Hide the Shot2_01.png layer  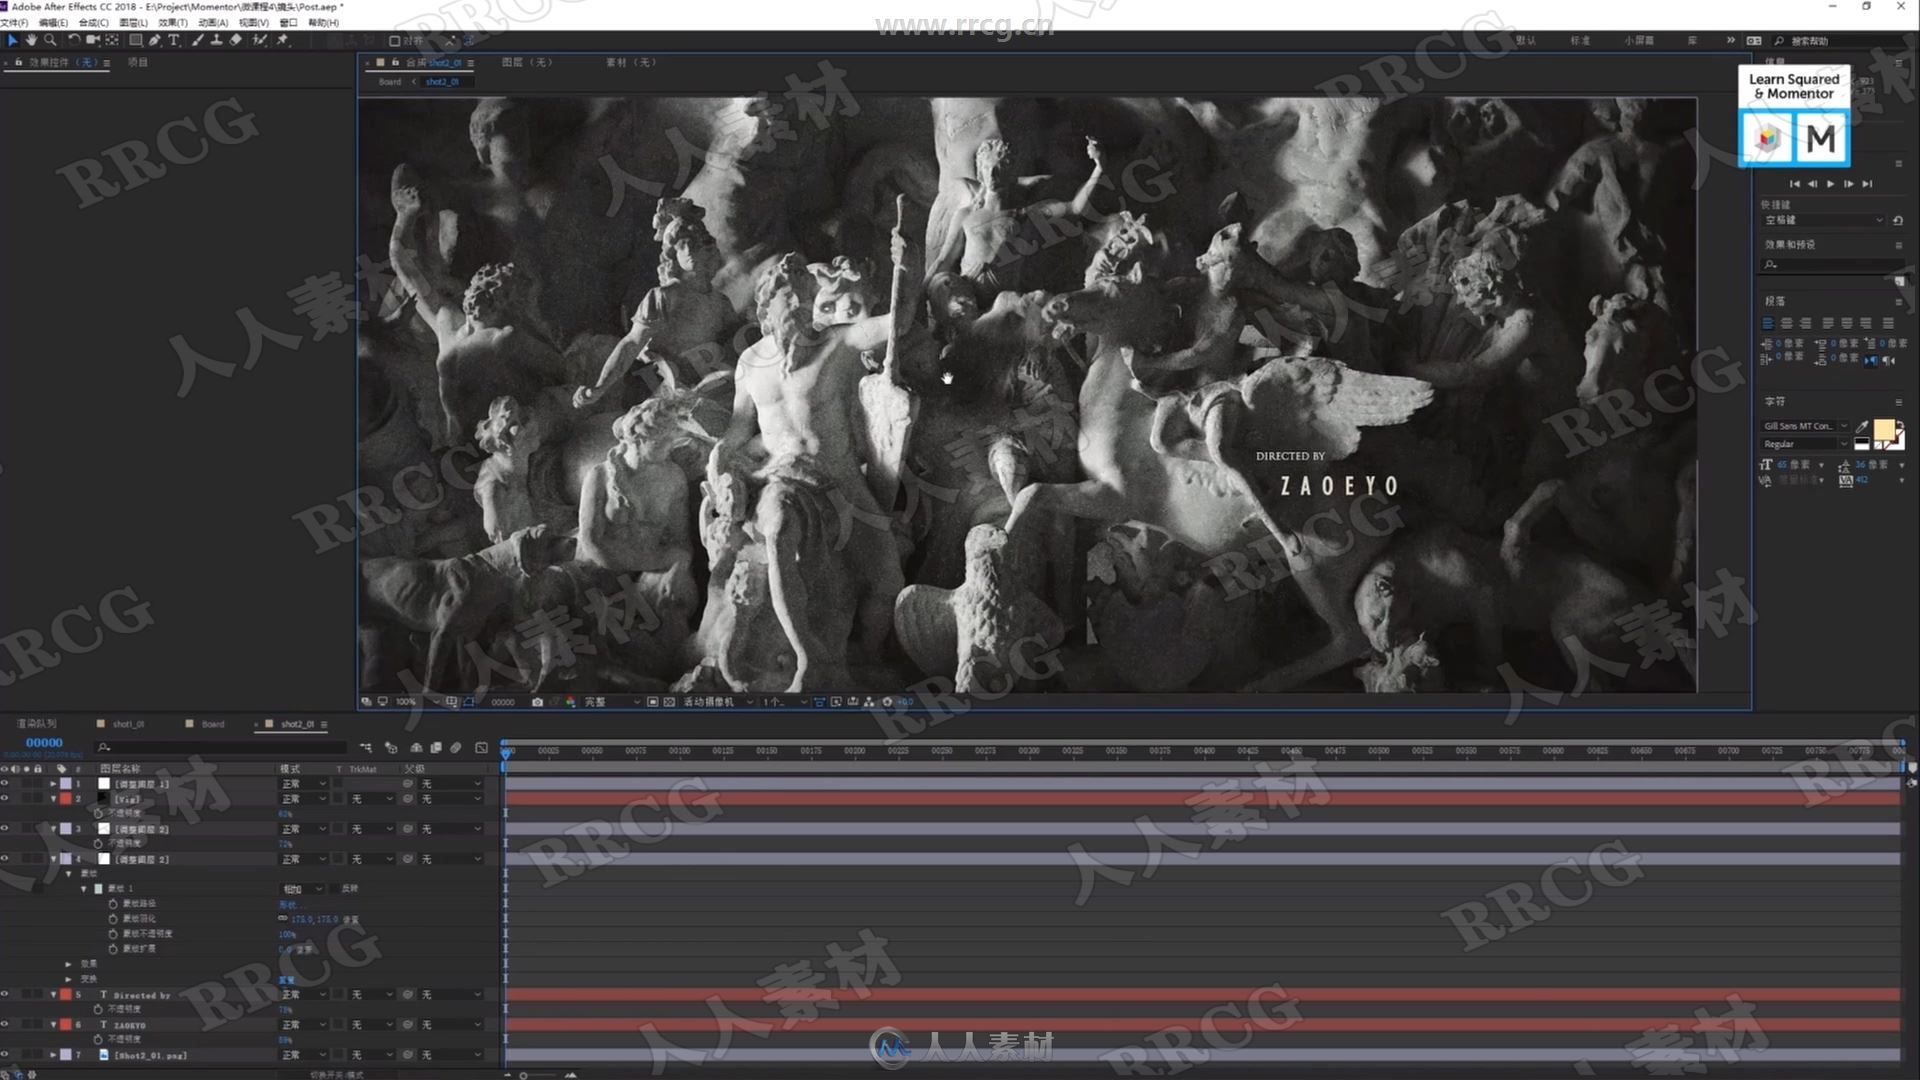(5, 1055)
